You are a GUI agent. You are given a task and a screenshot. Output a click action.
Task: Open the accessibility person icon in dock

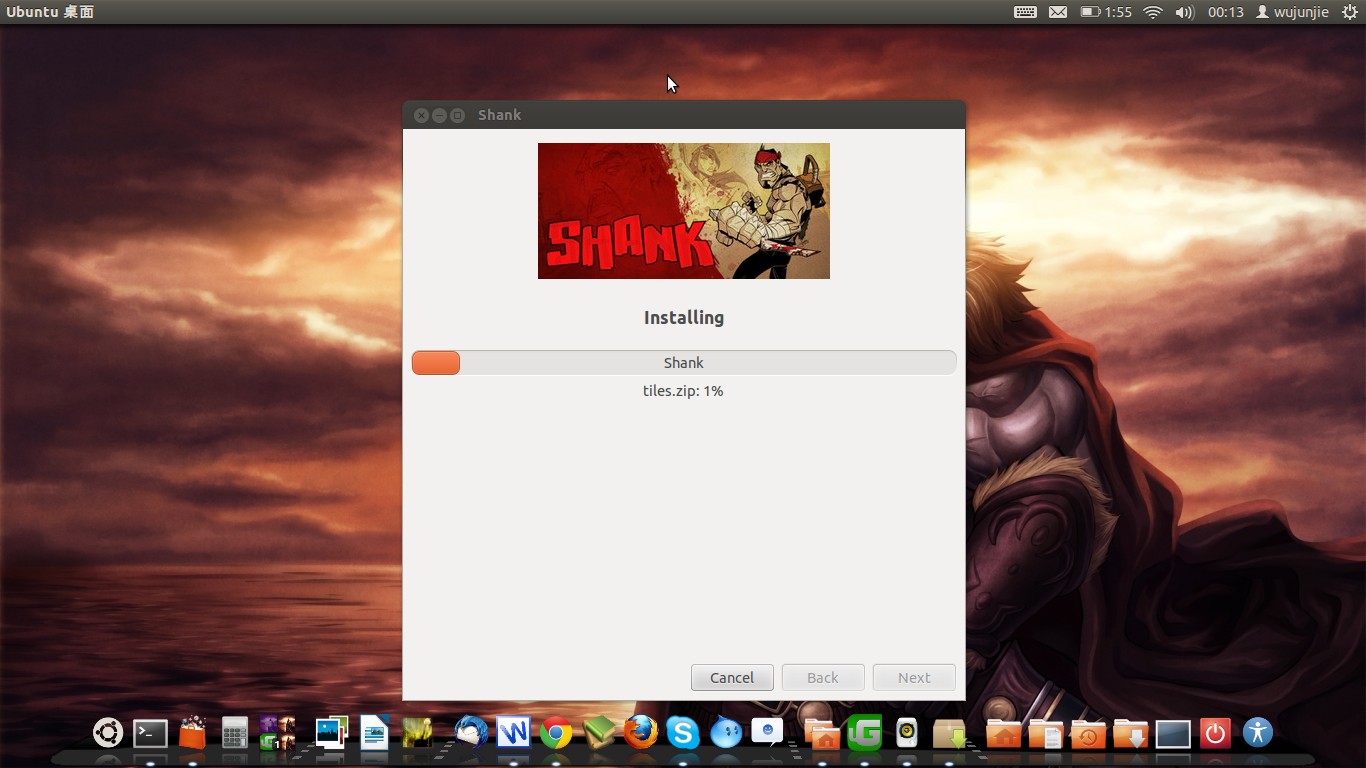click(1258, 733)
